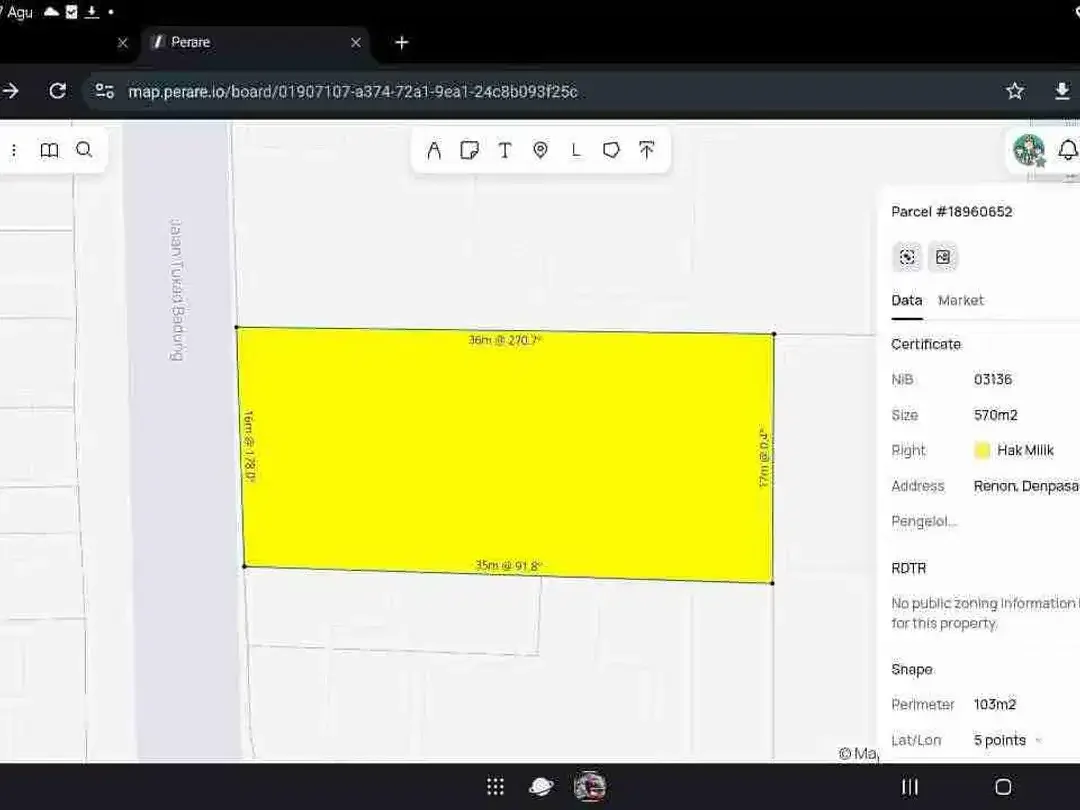
Task: Select the location pin tool
Action: [541, 150]
